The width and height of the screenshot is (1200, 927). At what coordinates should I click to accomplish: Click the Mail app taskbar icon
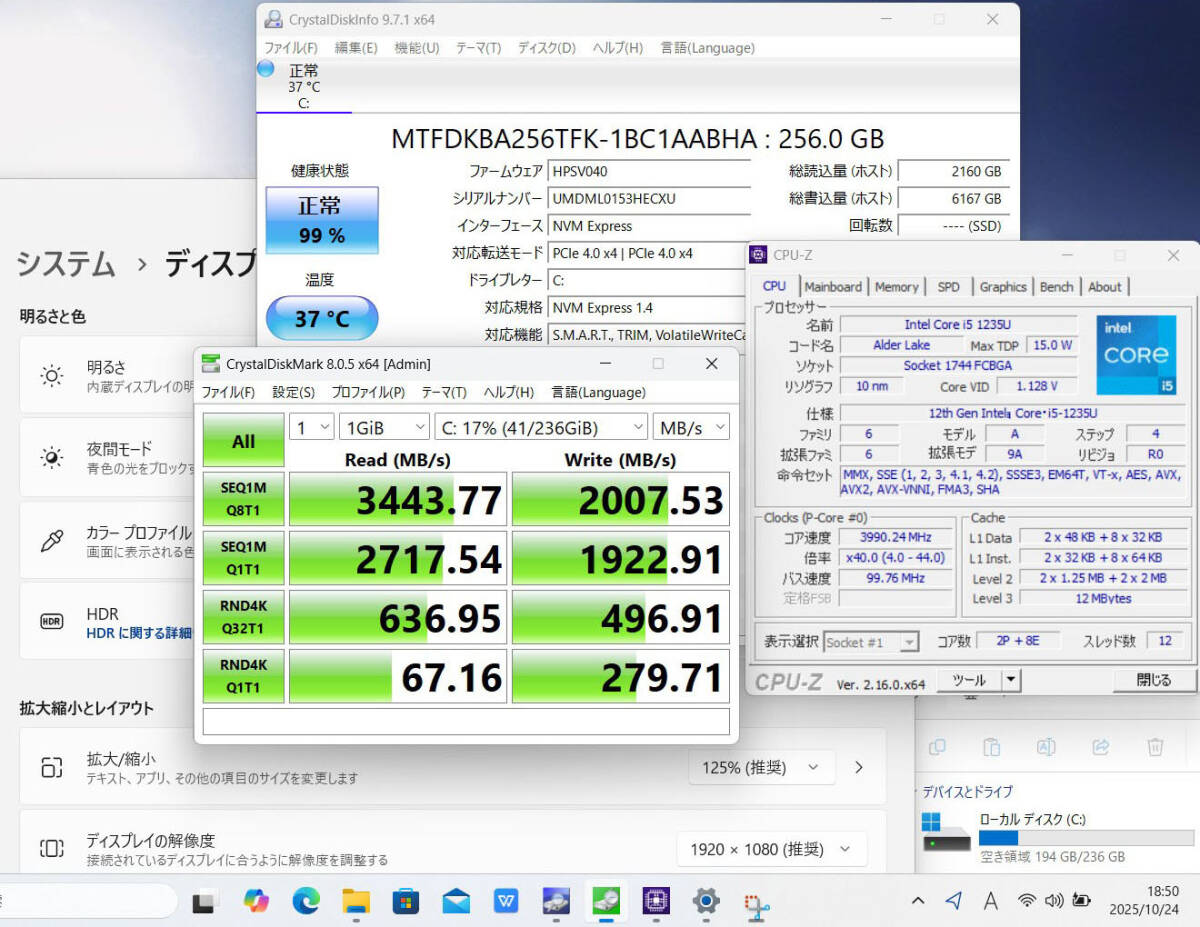456,901
